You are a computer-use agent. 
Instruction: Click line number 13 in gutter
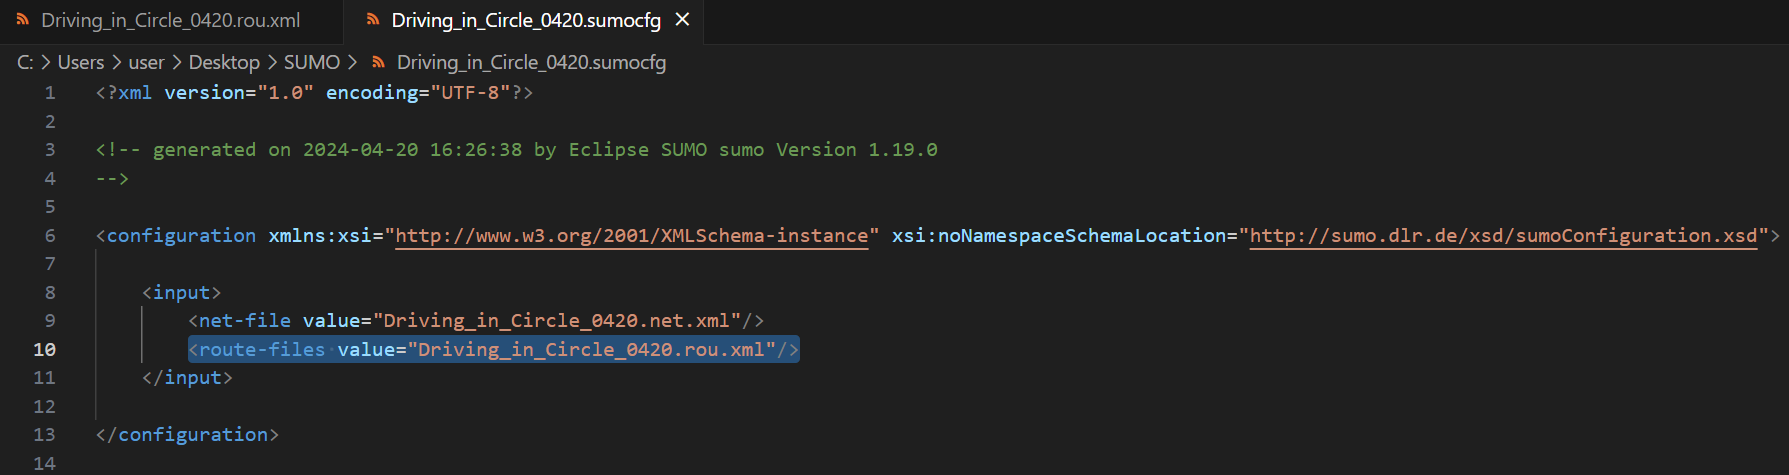click(45, 434)
